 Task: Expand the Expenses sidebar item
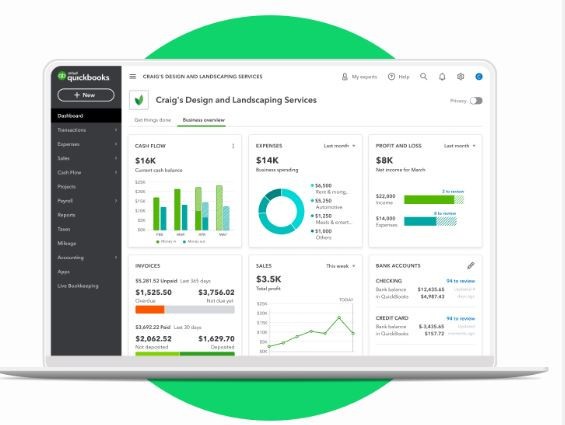(86, 144)
